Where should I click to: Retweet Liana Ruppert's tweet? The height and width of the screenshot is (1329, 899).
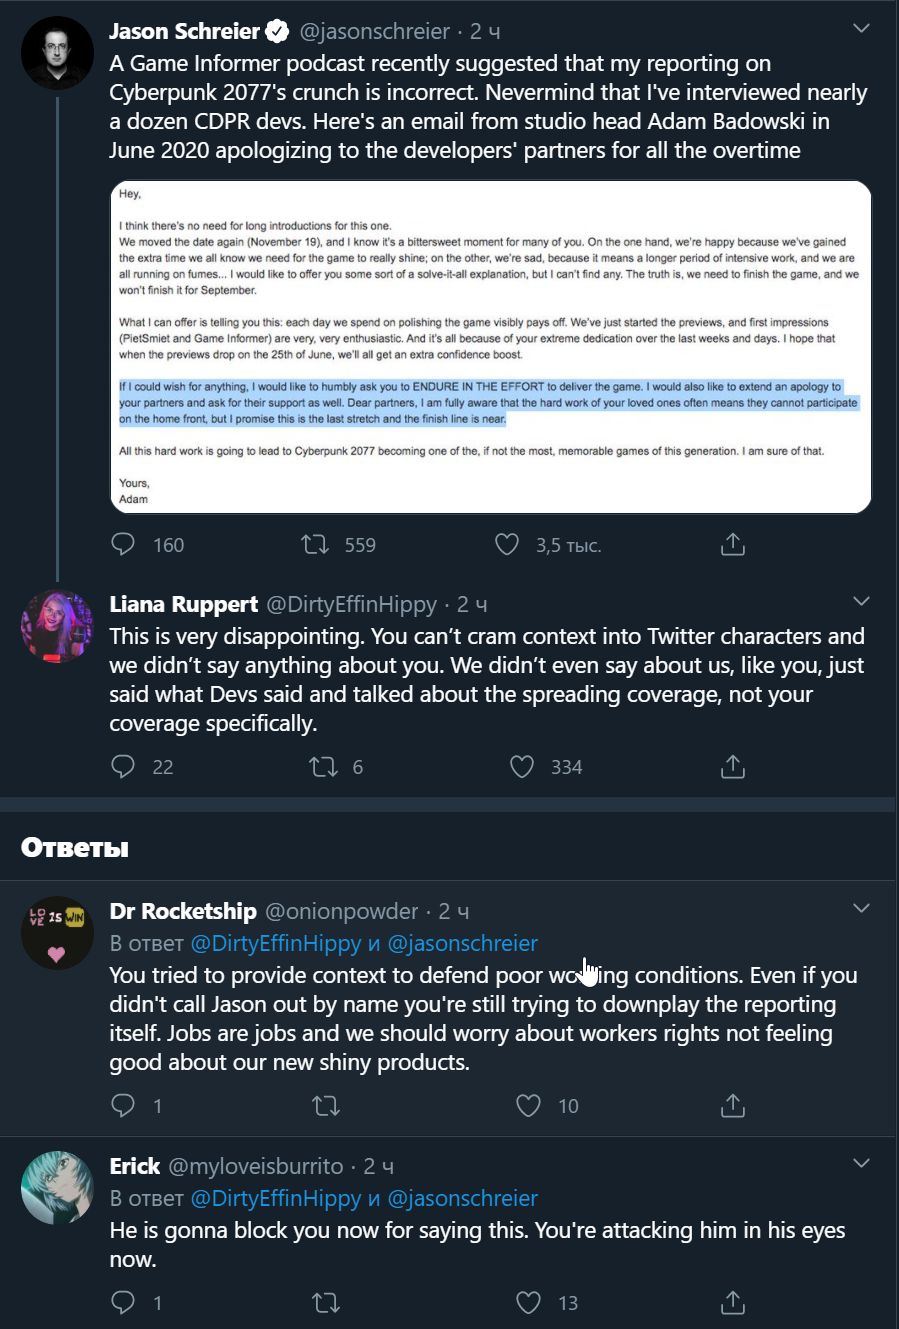click(x=323, y=766)
